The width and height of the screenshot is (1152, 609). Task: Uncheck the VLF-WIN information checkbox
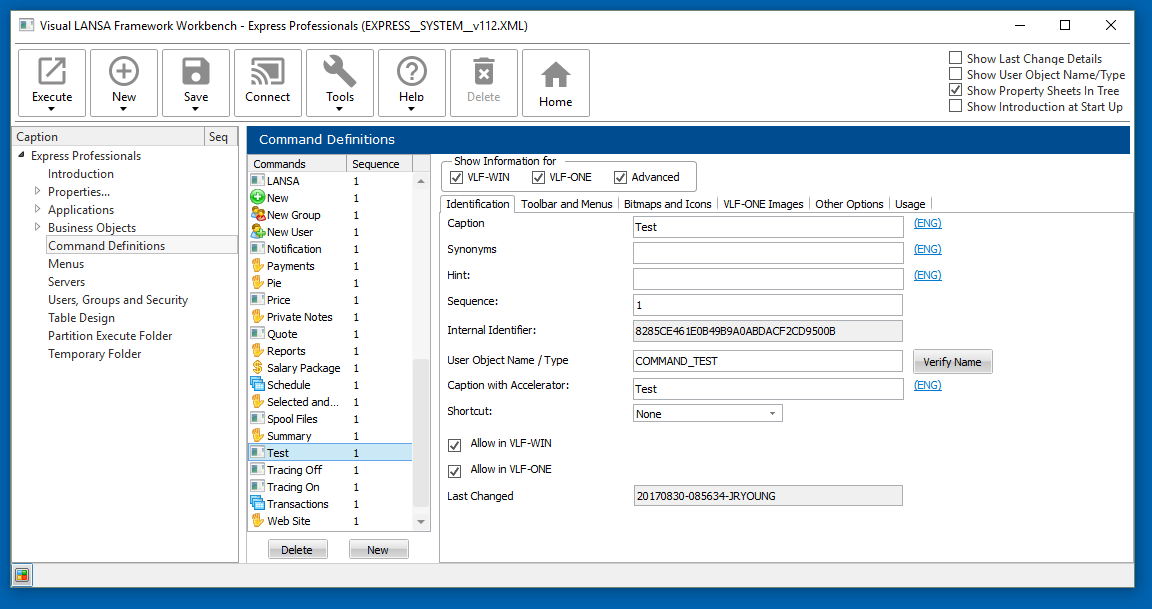tap(456, 177)
